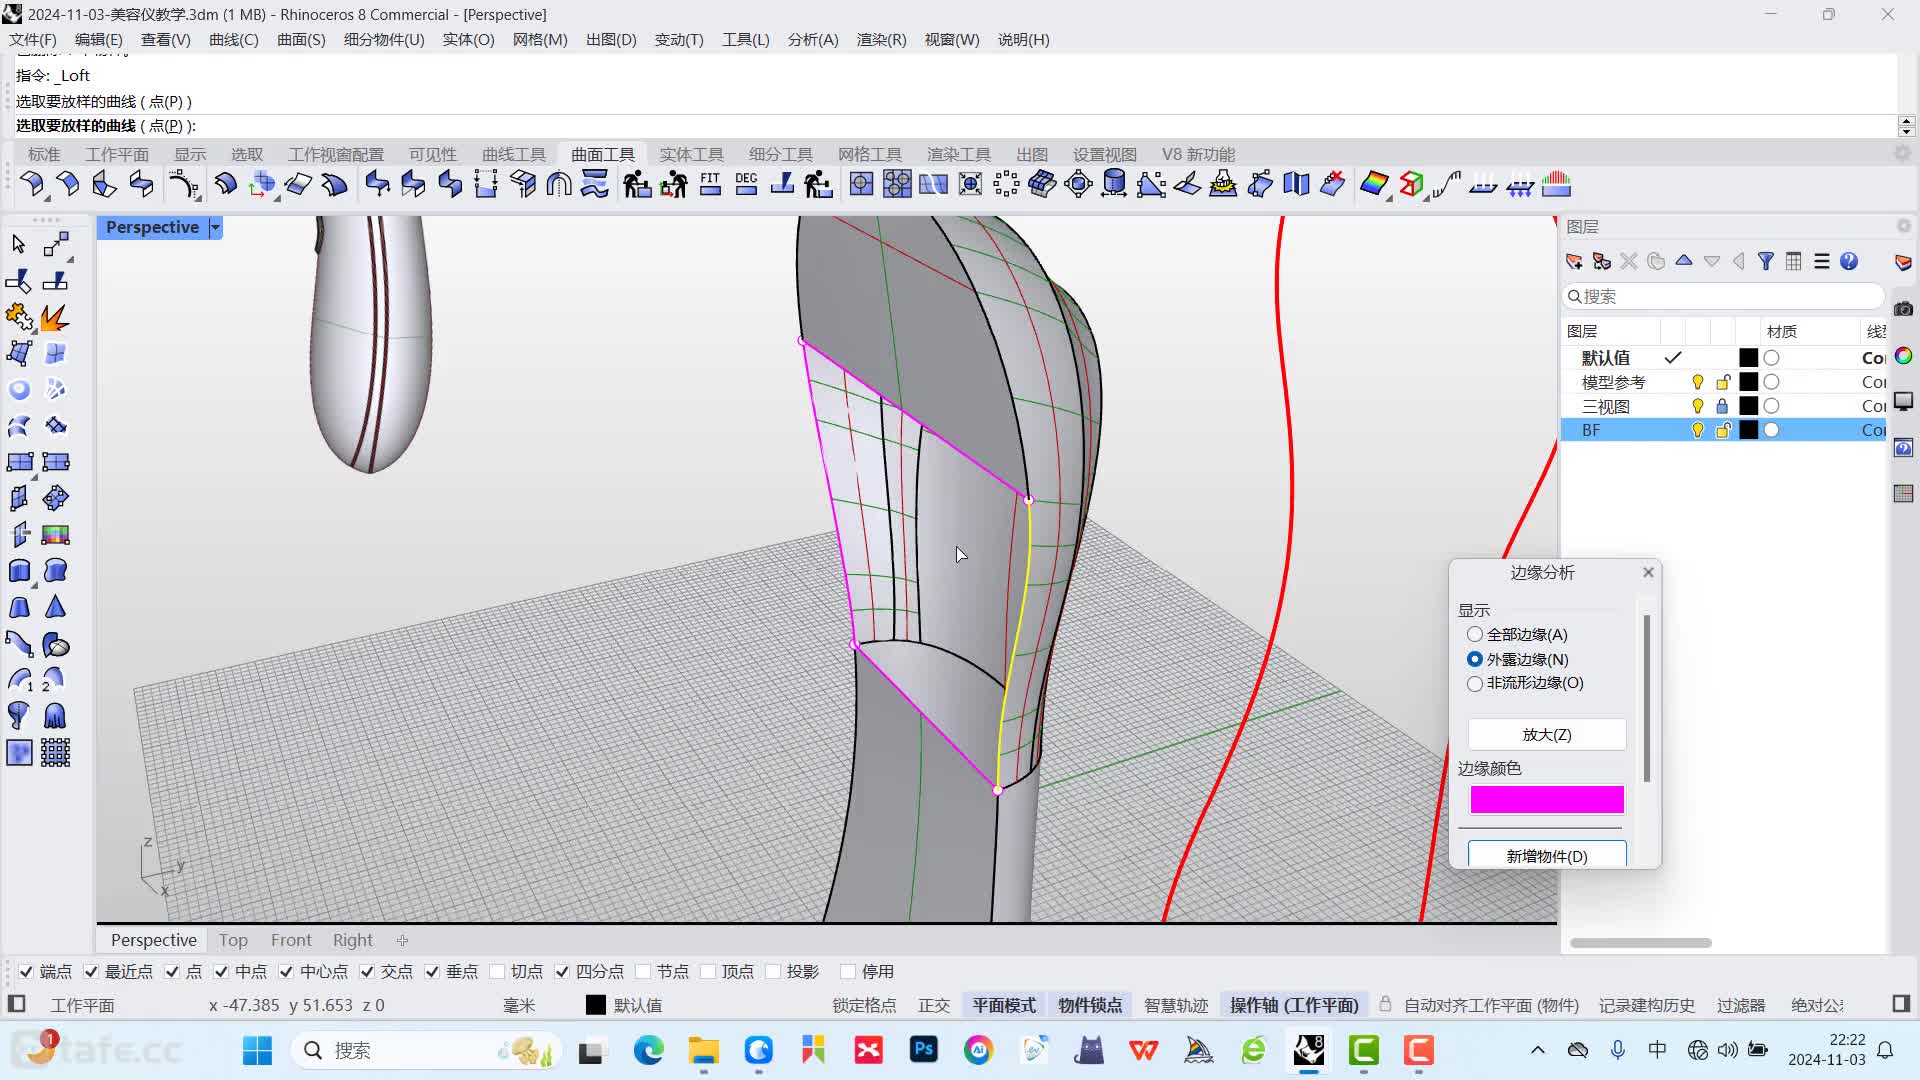Enable the 投影 project snap checkbox

[x=773, y=971]
